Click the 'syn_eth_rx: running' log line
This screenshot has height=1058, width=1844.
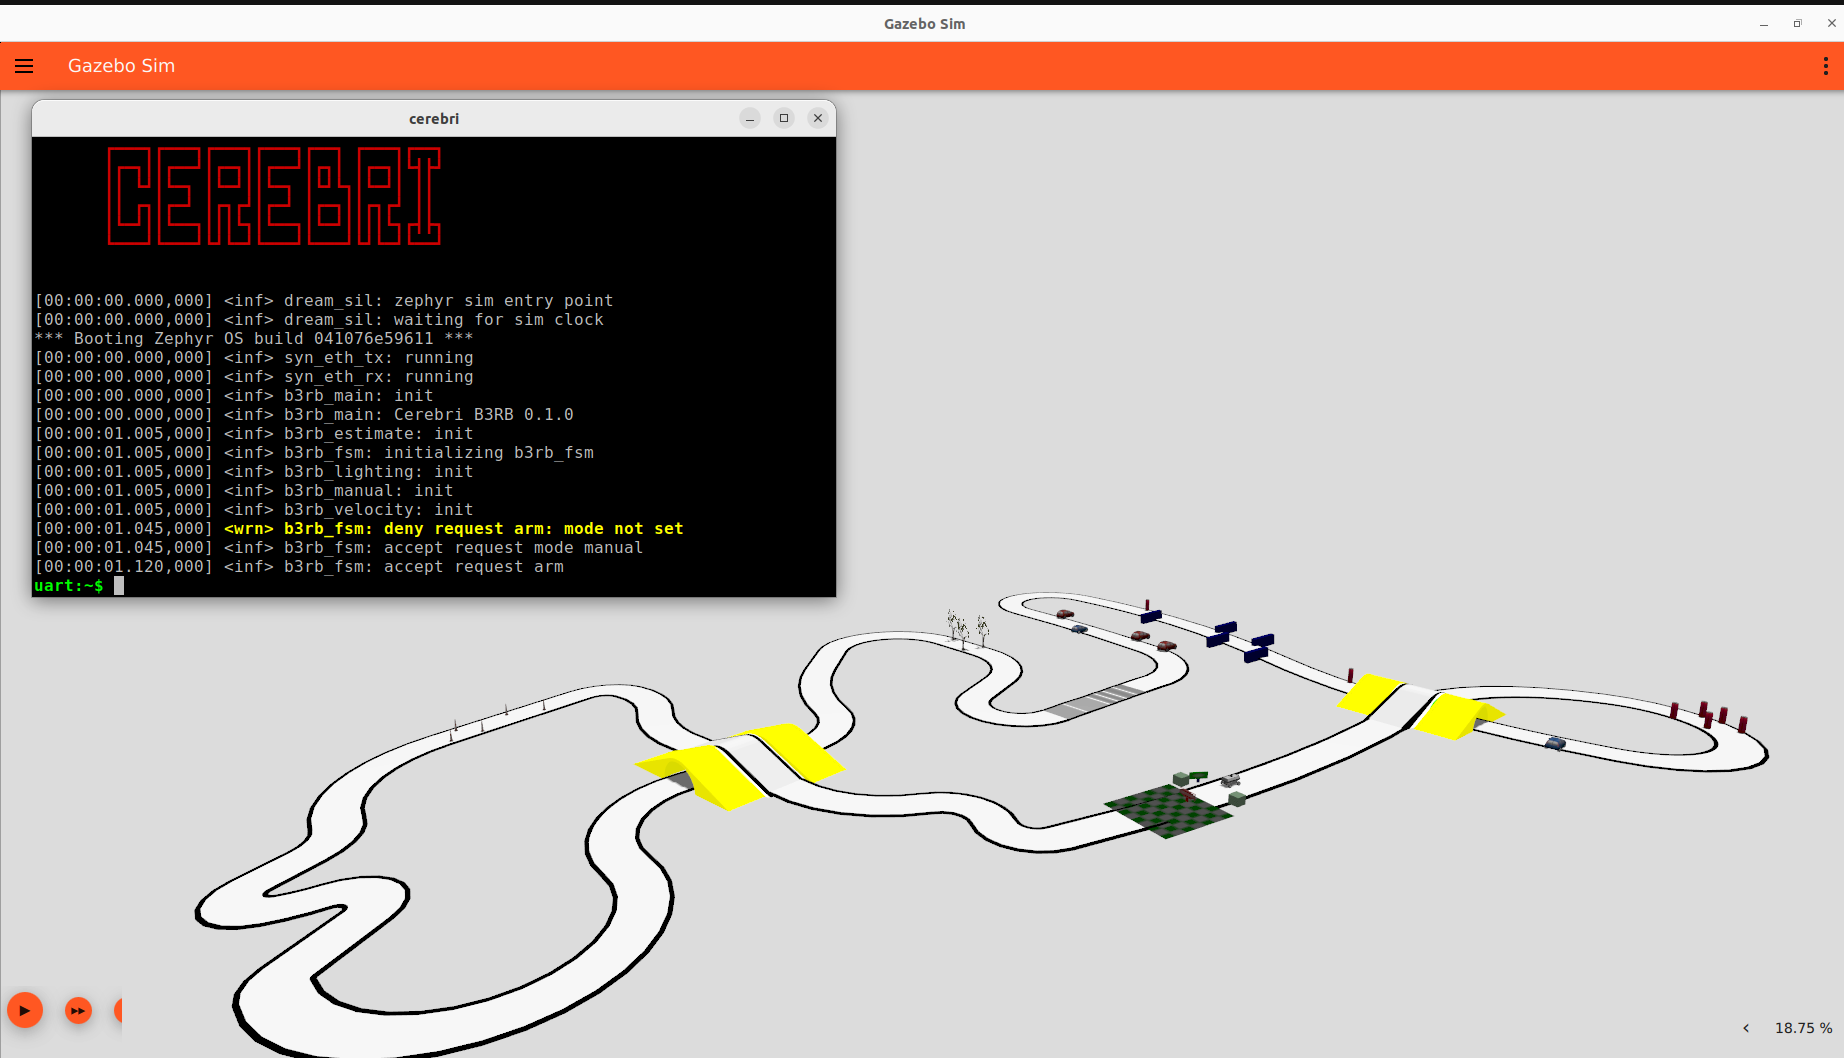pyautogui.click(x=254, y=377)
